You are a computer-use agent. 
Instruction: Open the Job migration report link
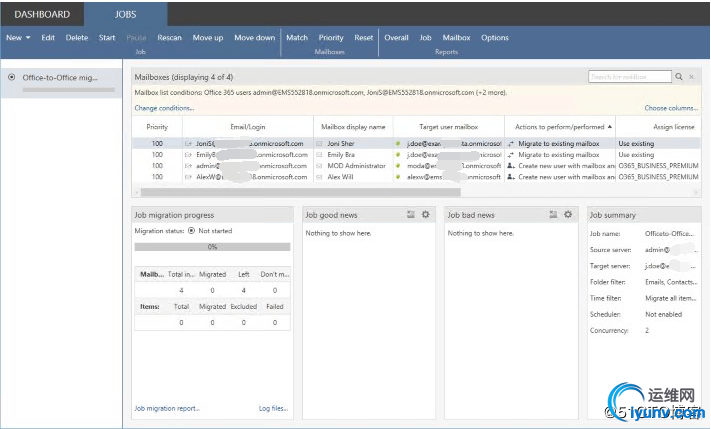[167, 409]
